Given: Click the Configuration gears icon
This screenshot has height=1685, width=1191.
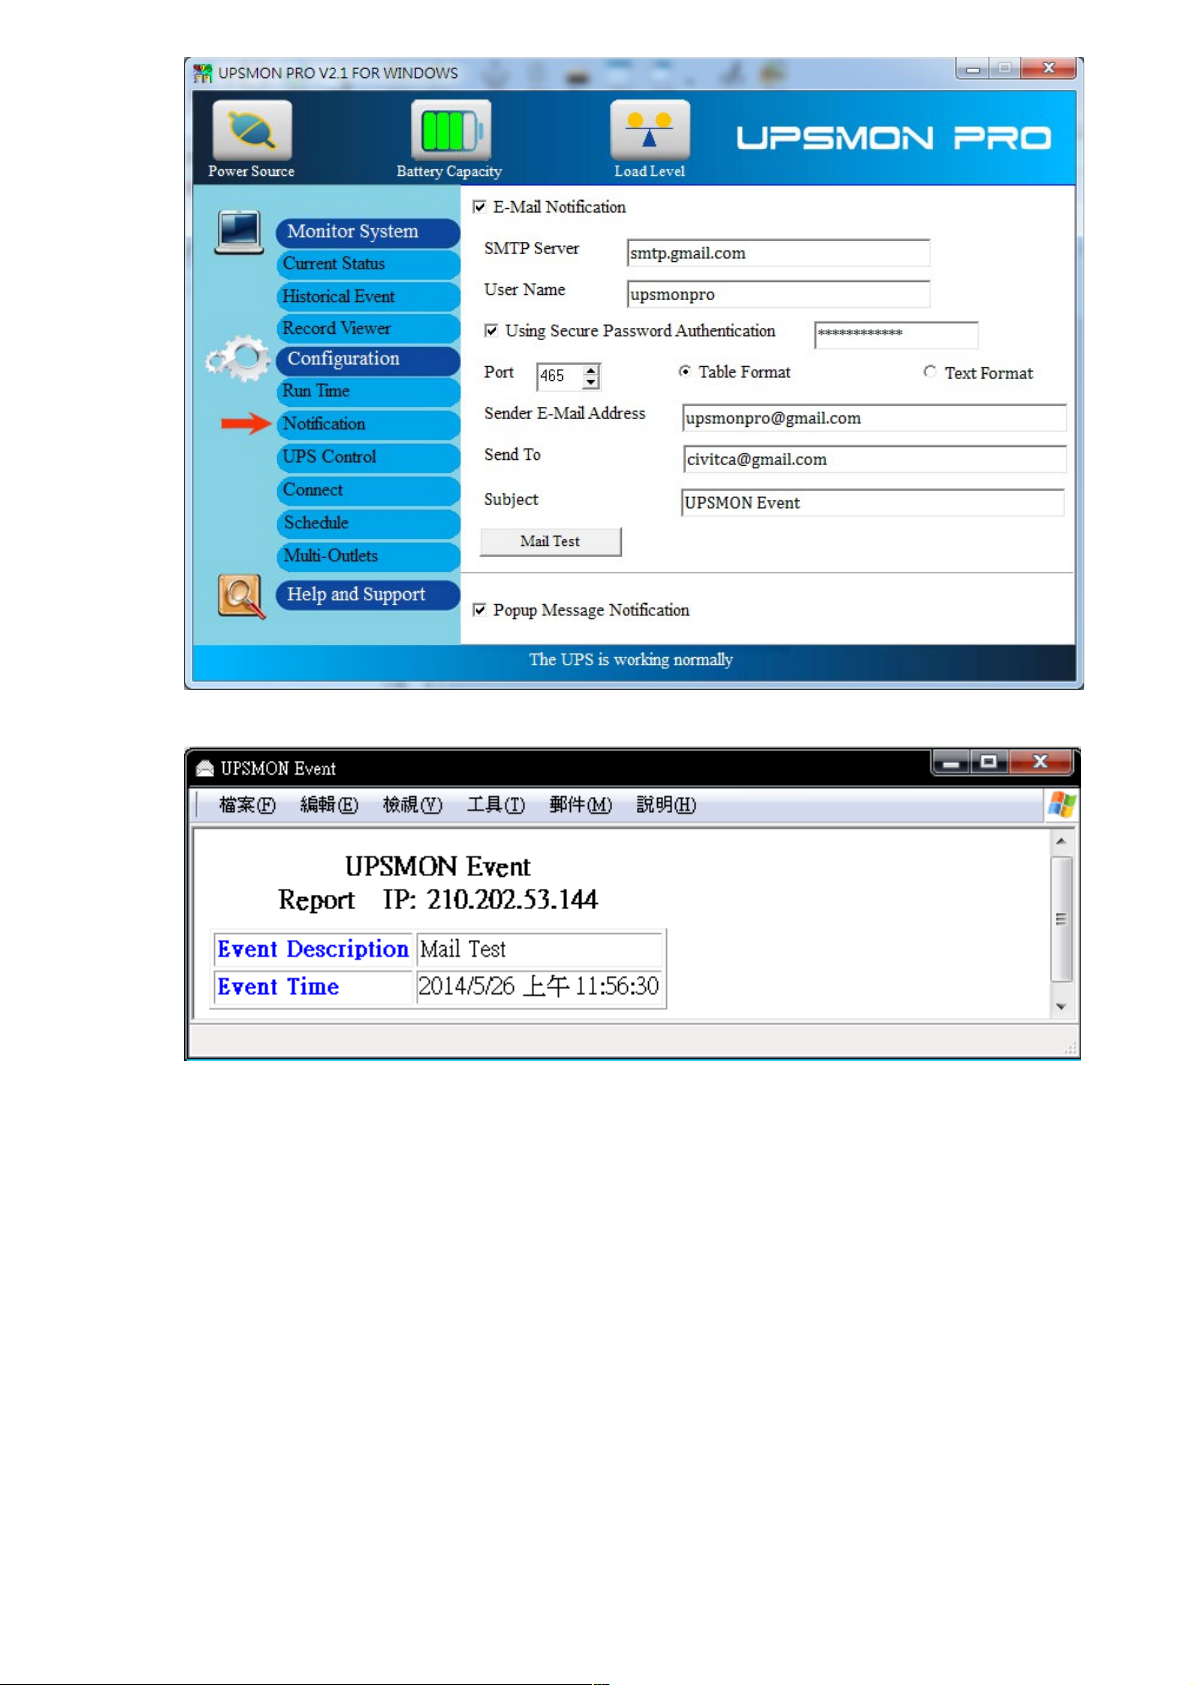Looking at the screenshot, I should pos(238,359).
